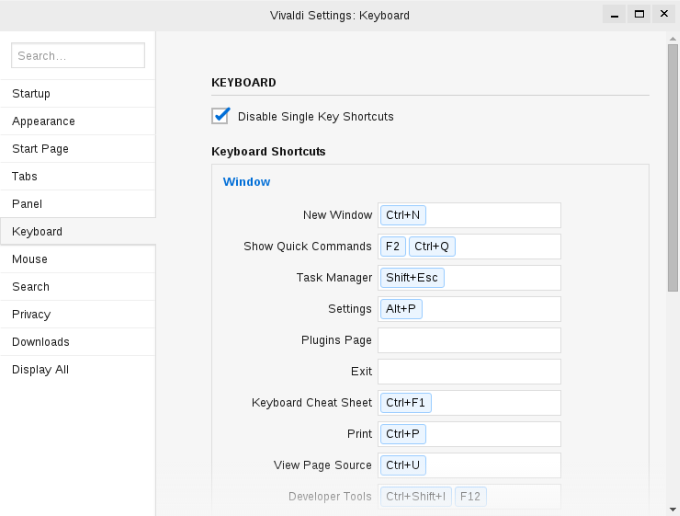Select the Ctrl+Shift+I shortcut chip
The height and width of the screenshot is (516, 680).
[416, 496]
